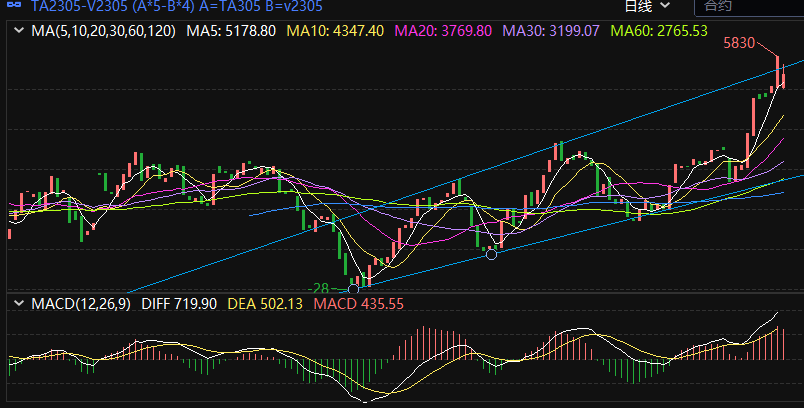The height and width of the screenshot is (408, 804).
Task: Collapse the MA indicator panel chevron
Action: tap(17, 31)
